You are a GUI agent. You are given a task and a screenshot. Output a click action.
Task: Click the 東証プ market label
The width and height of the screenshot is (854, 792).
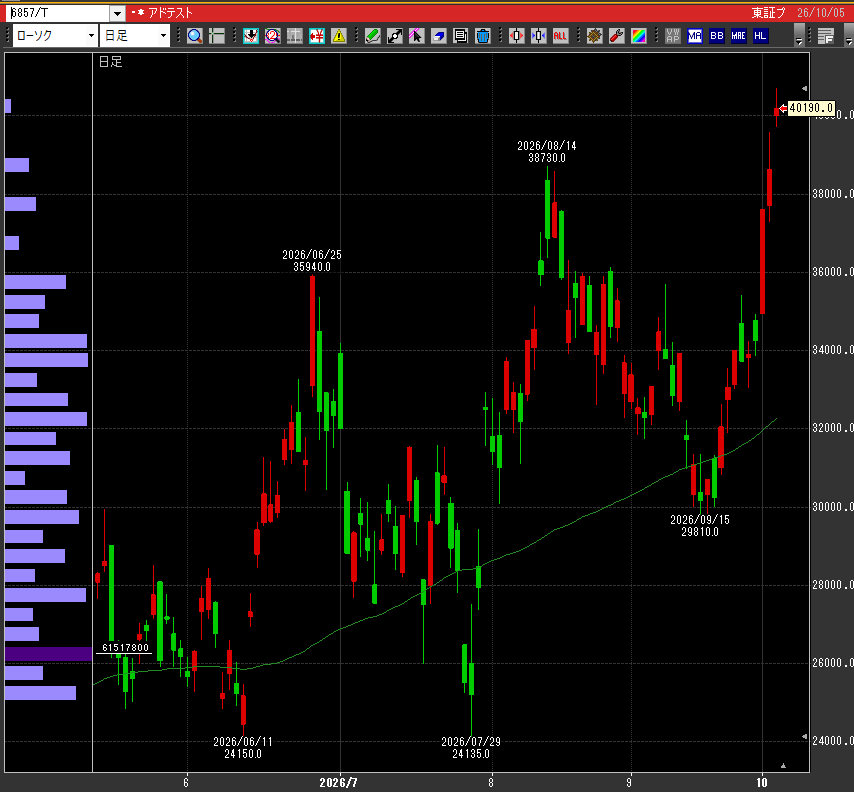point(768,13)
